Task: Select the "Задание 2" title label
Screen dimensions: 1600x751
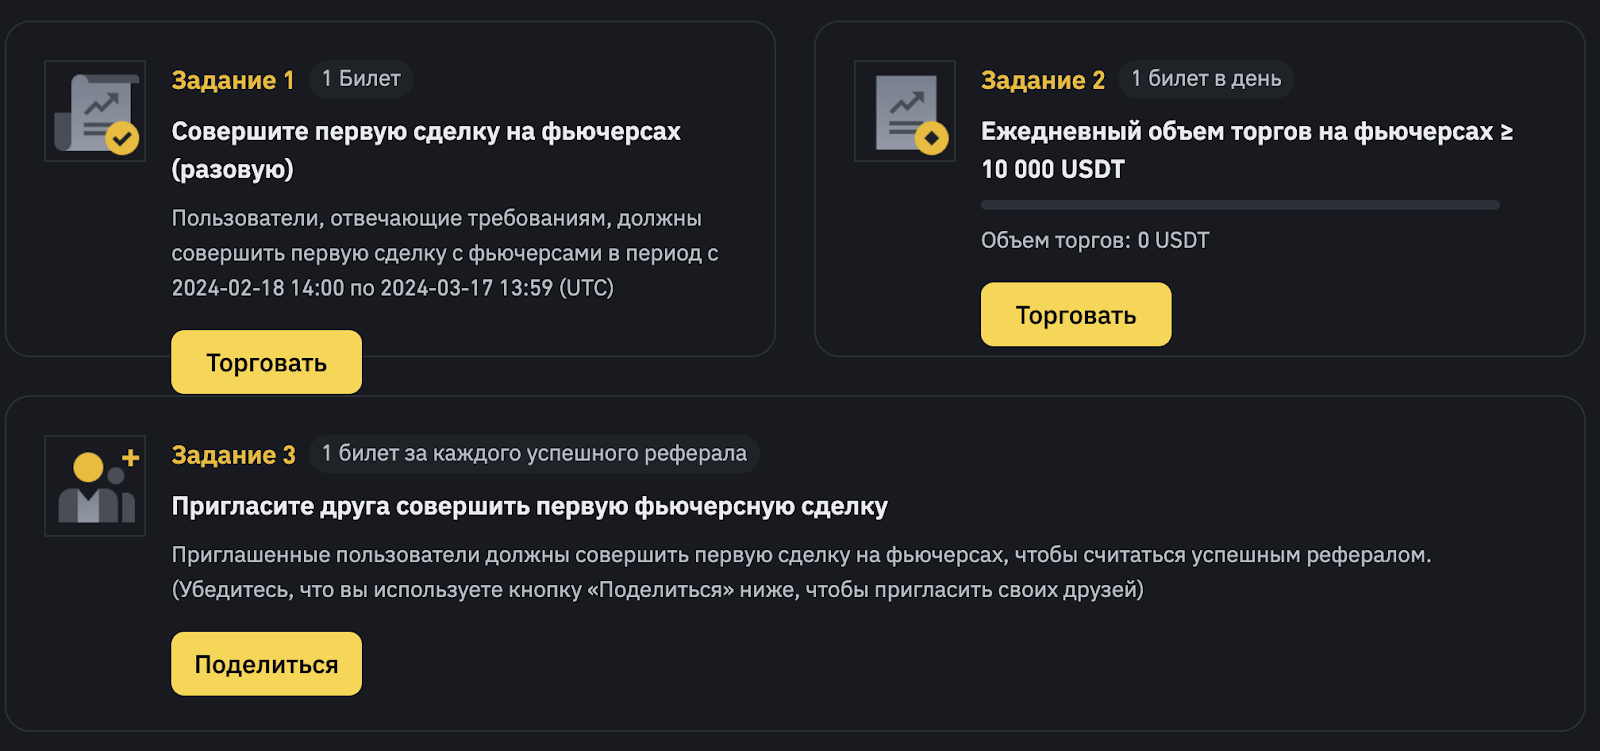Action: [1042, 80]
